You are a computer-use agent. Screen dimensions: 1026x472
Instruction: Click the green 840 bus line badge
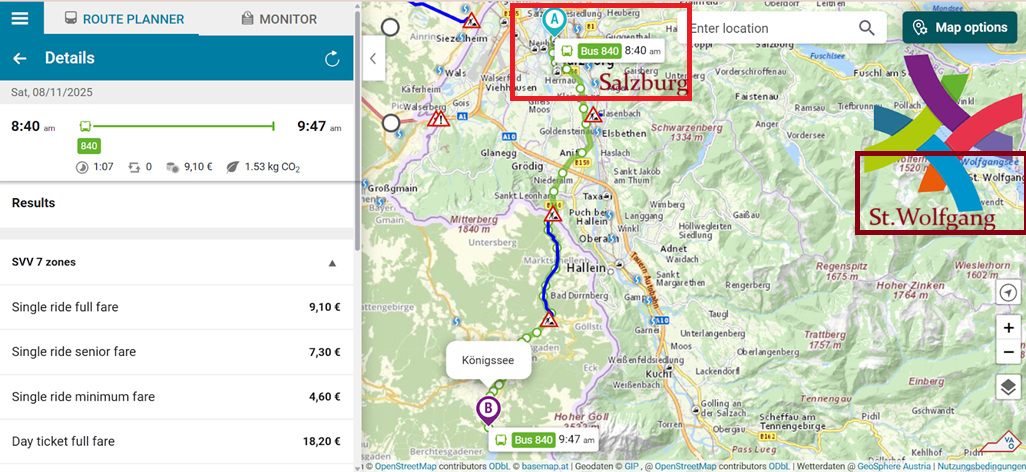[x=89, y=146]
